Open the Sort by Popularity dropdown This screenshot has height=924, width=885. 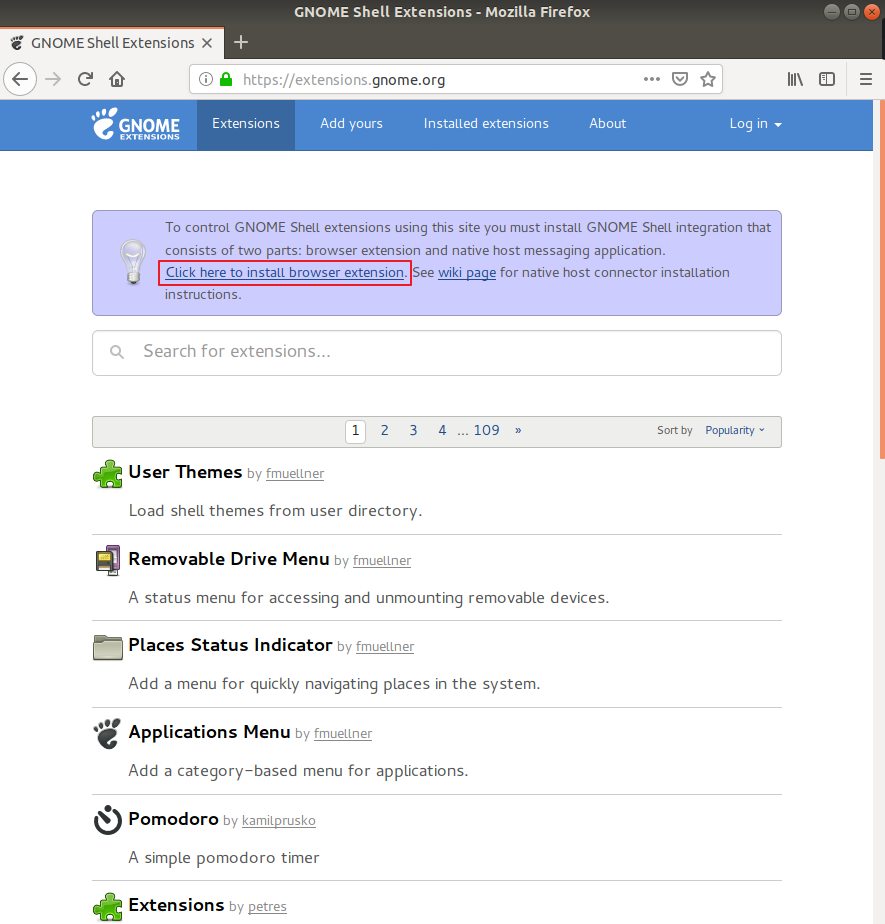click(734, 430)
